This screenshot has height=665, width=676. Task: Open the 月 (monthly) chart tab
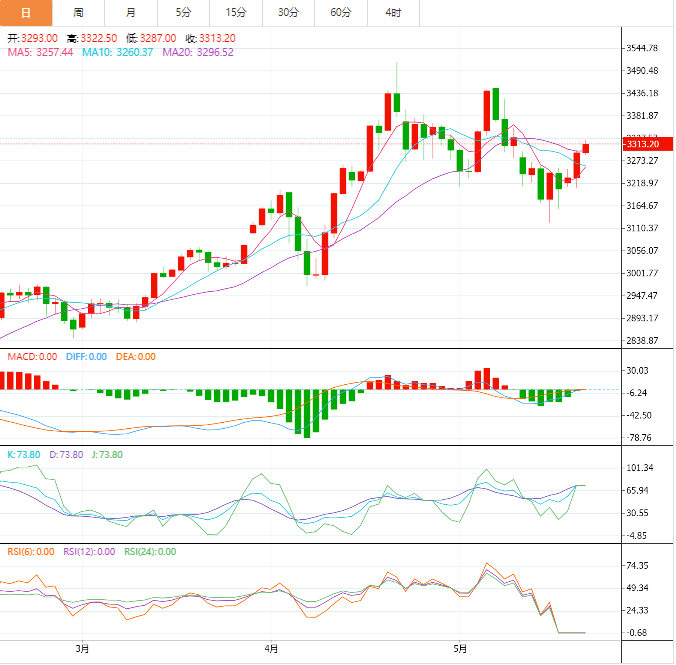pyautogui.click(x=131, y=13)
